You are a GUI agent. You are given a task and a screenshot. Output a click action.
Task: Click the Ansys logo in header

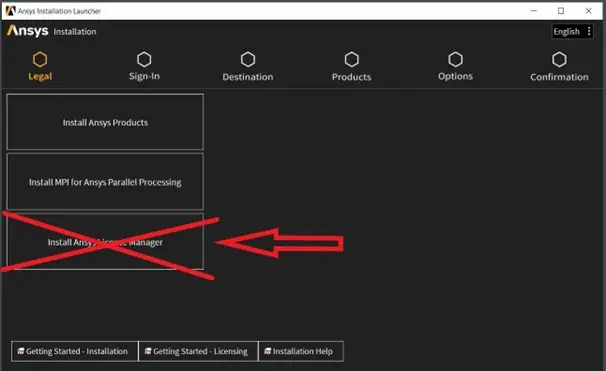click(27, 30)
